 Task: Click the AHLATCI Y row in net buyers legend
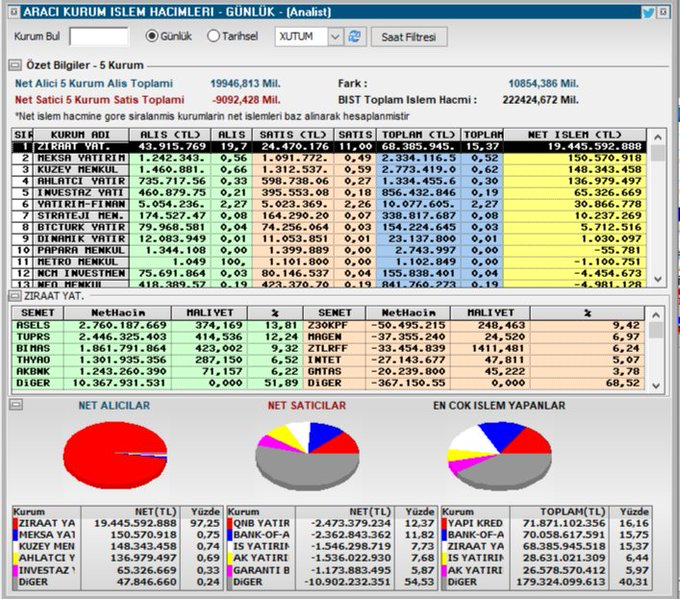(117, 558)
